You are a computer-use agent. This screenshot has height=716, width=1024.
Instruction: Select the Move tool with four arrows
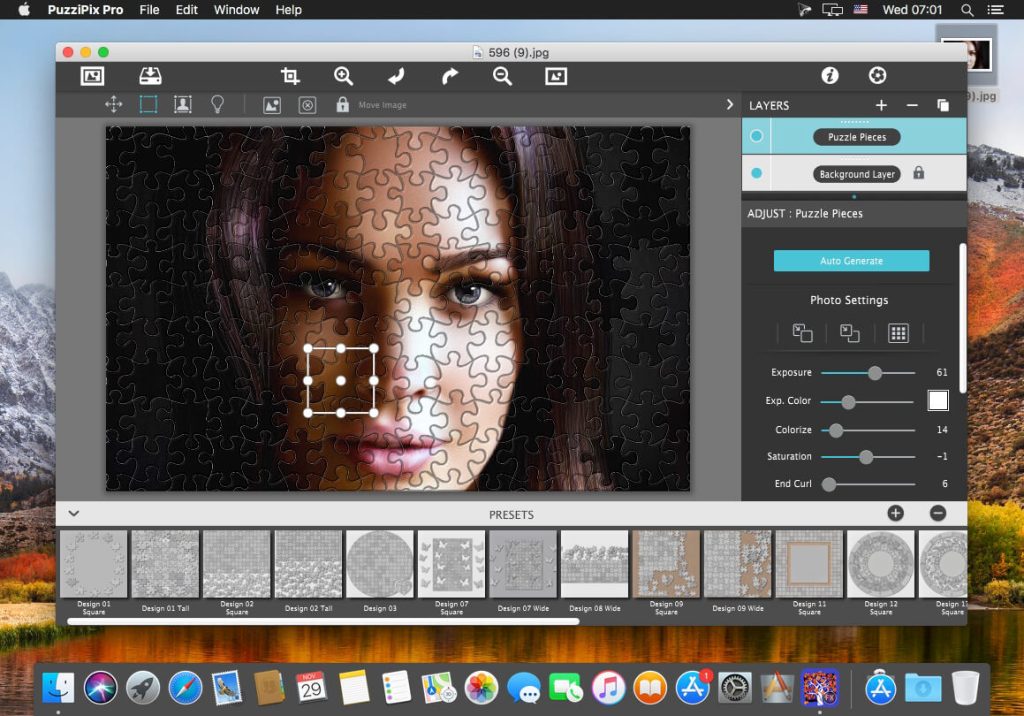point(113,104)
